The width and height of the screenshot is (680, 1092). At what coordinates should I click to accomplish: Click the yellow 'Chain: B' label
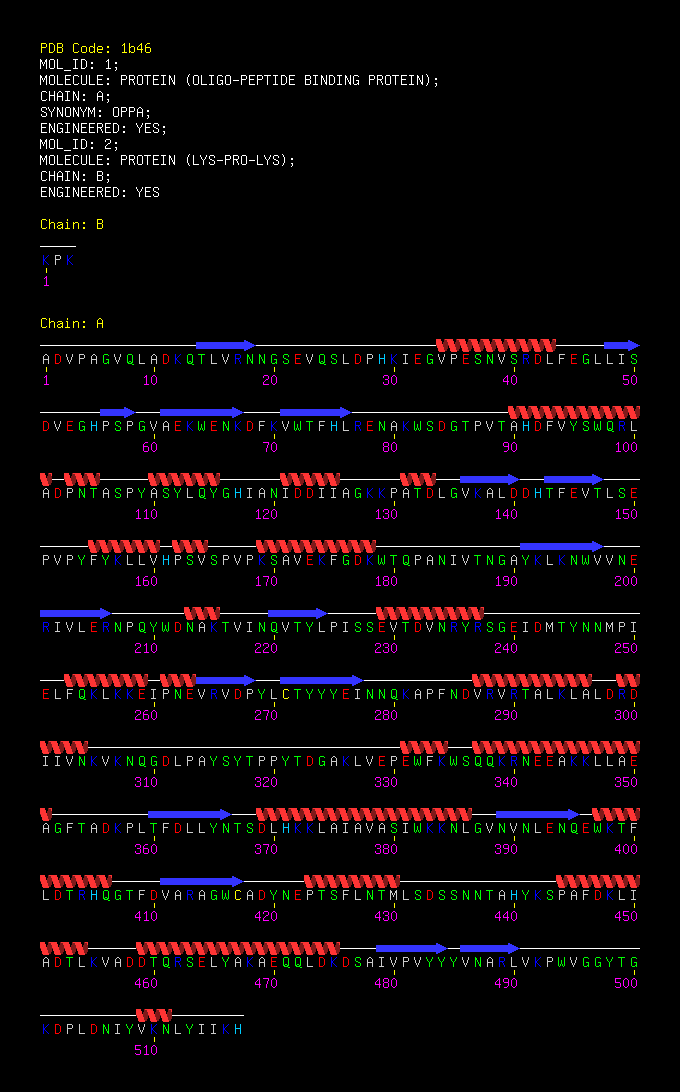(x=72, y=224)
